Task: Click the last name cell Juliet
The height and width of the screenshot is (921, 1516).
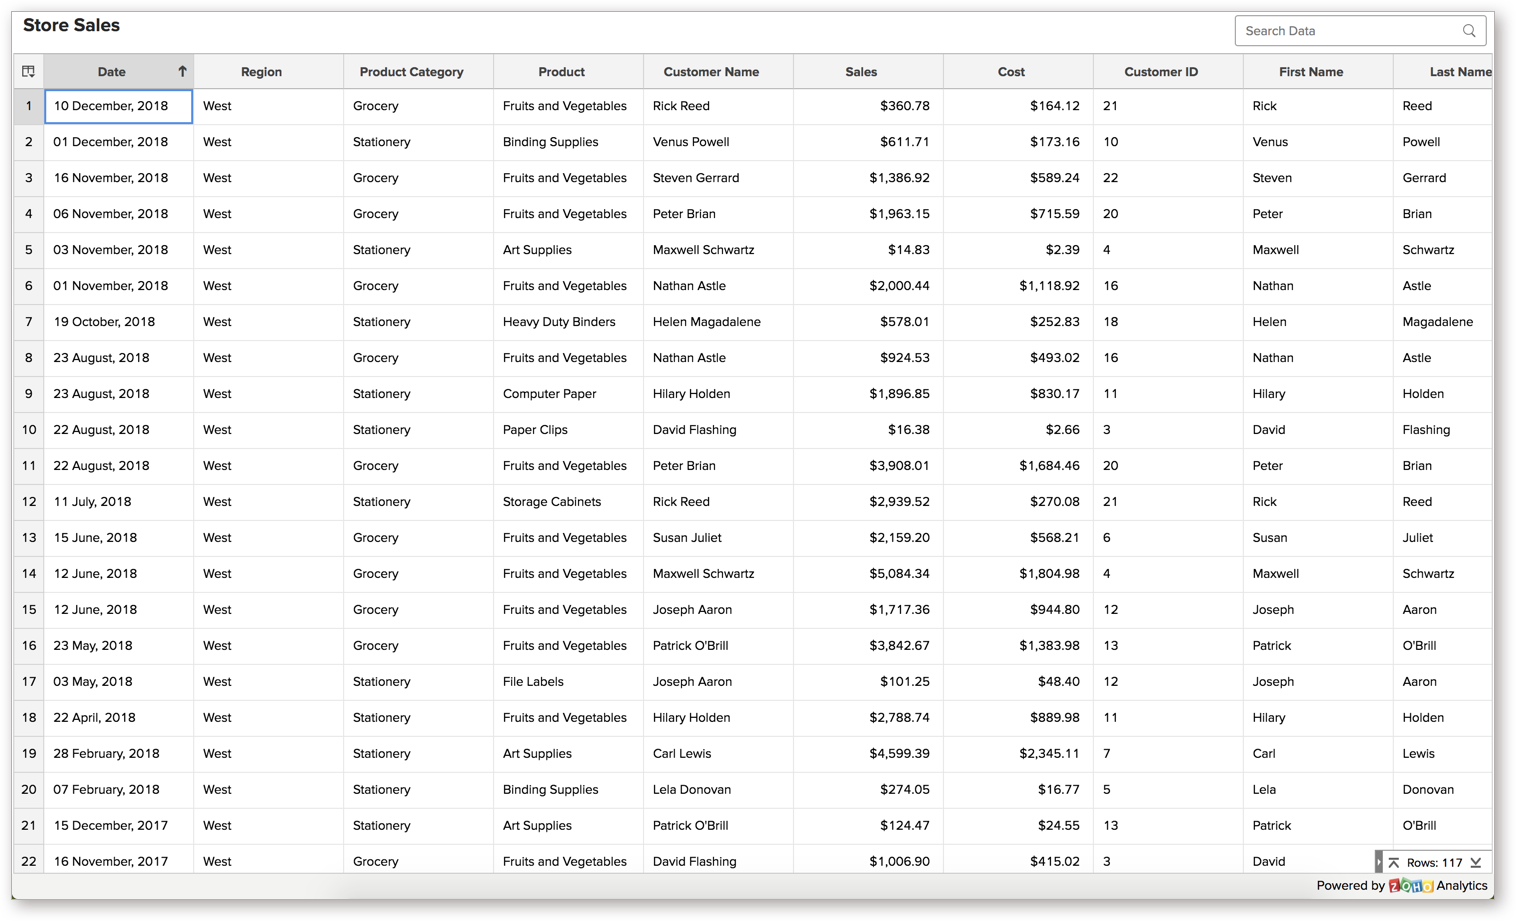Action: tap(1443, 538)
